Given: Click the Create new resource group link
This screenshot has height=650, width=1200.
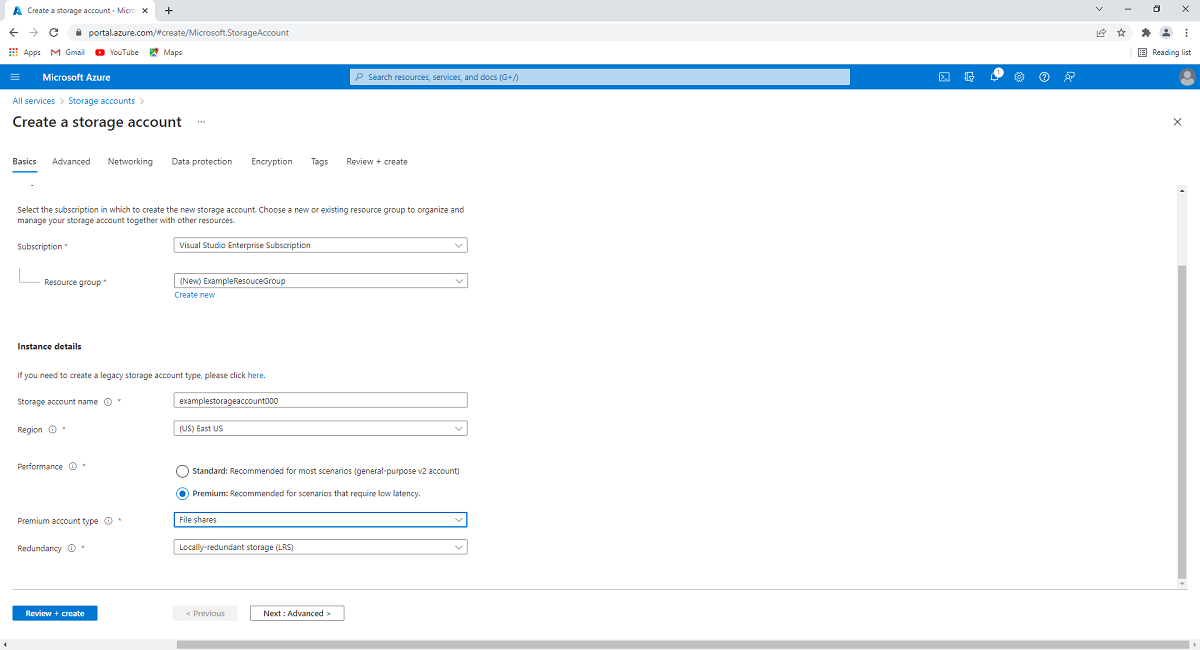Looking at the screenshot, I should click(x=194, y=295).
